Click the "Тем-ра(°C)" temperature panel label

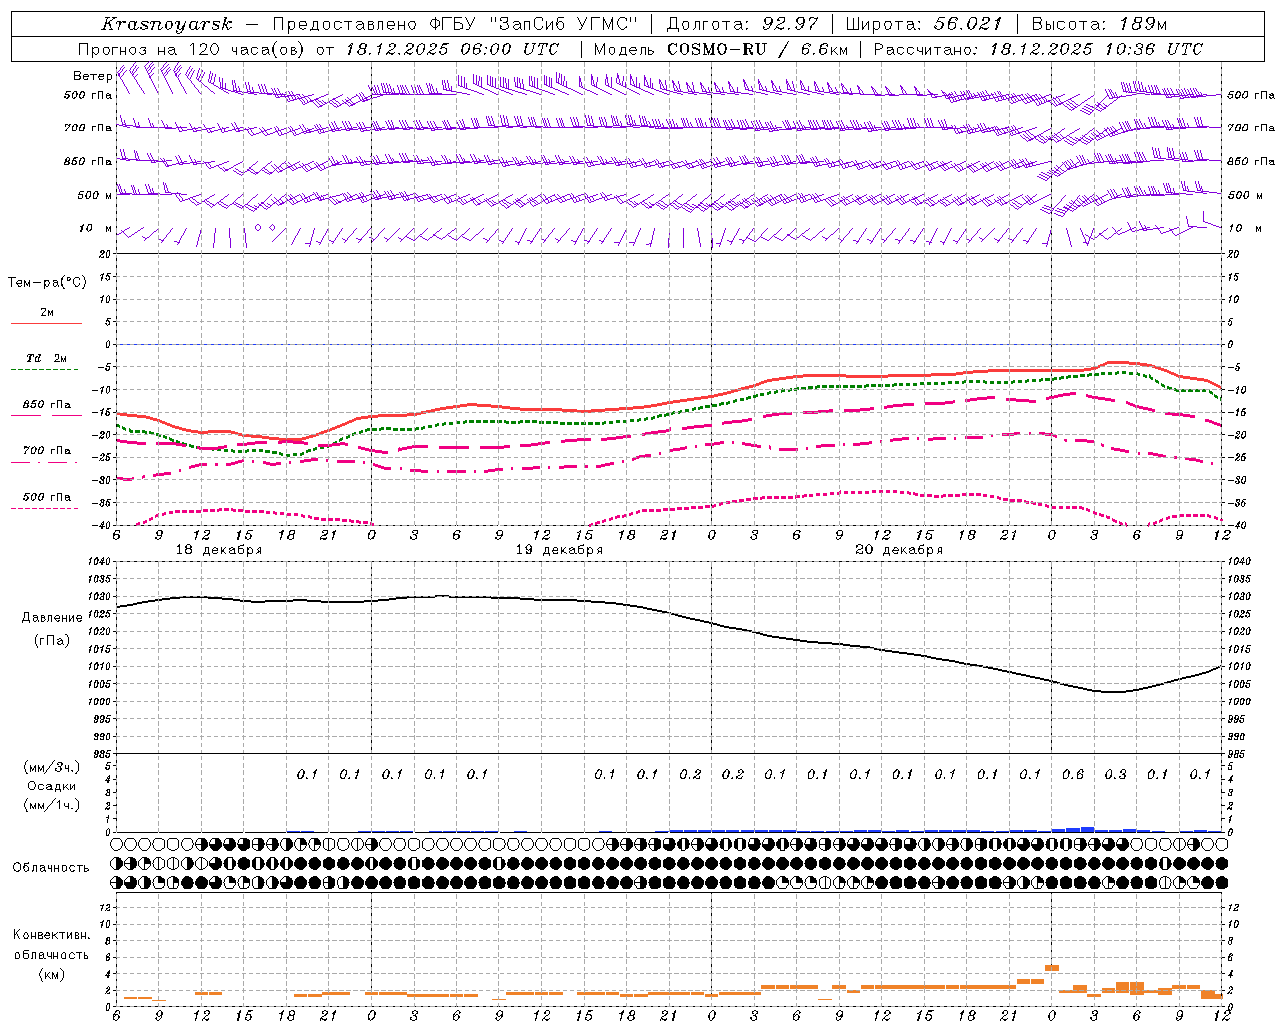[47, 283]
